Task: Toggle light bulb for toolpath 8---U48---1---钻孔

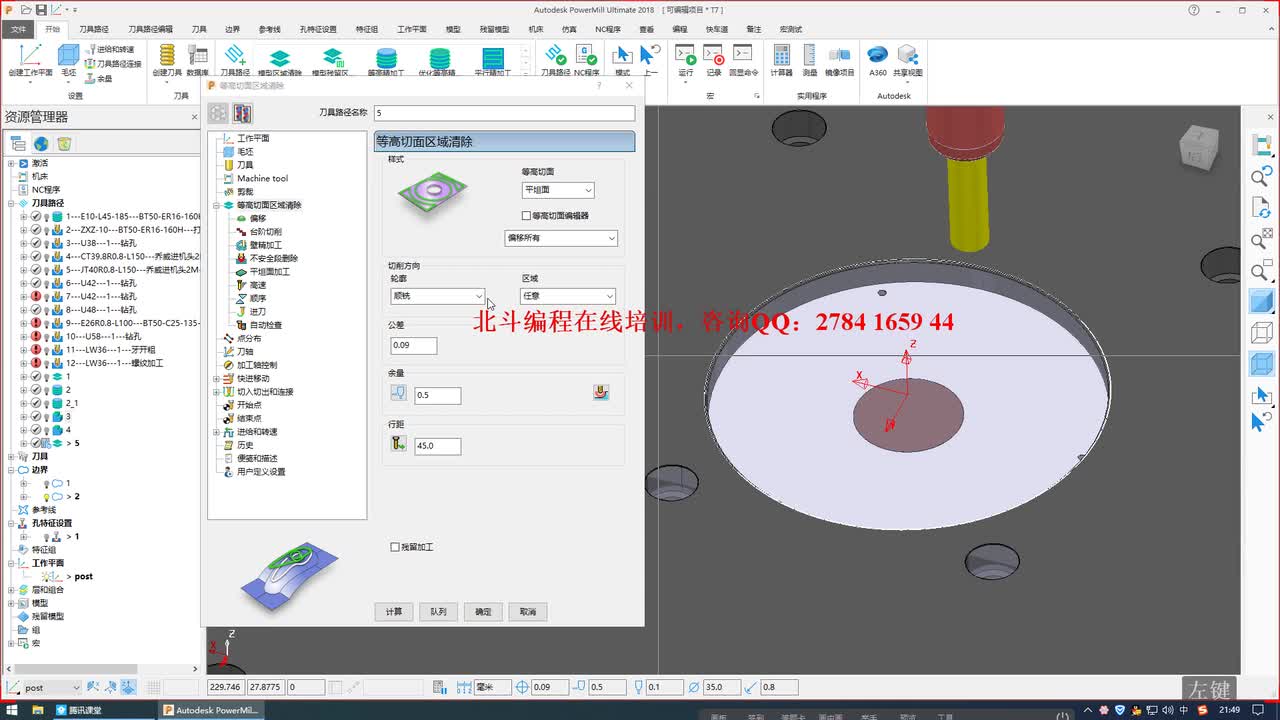Action: click(x=46, y=310)
